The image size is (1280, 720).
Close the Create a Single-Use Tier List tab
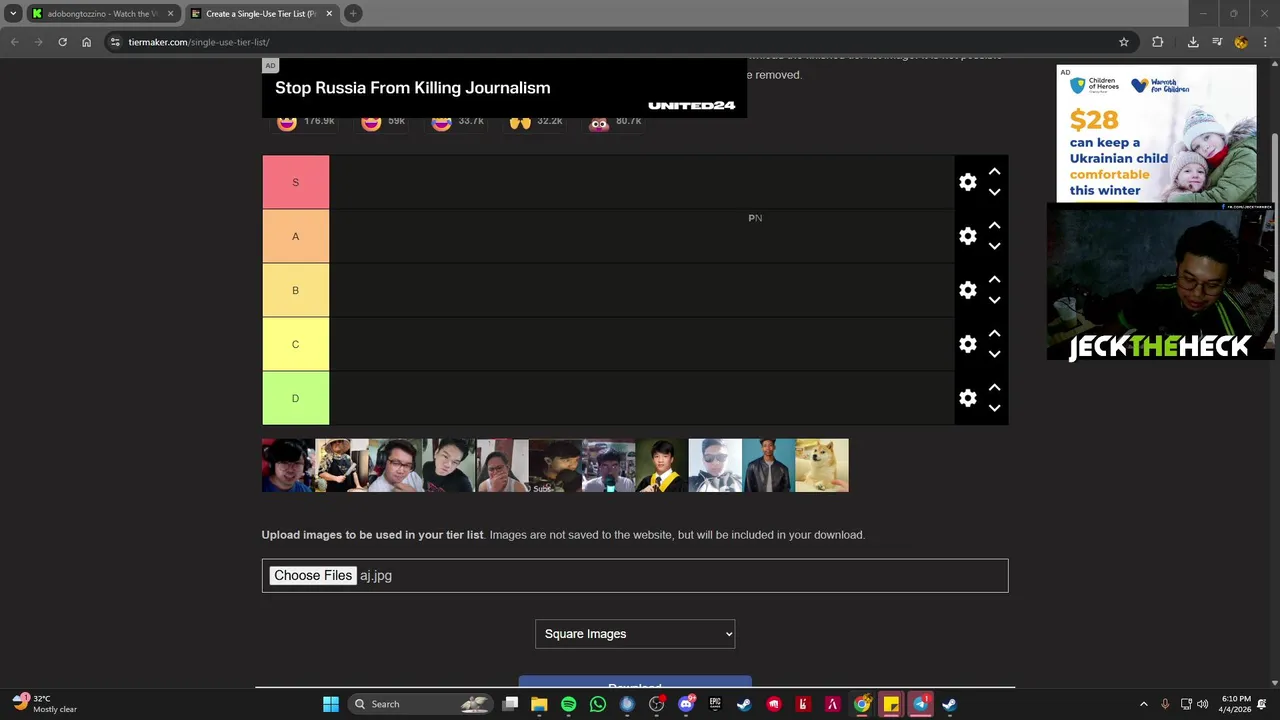[x=329, y=14]
